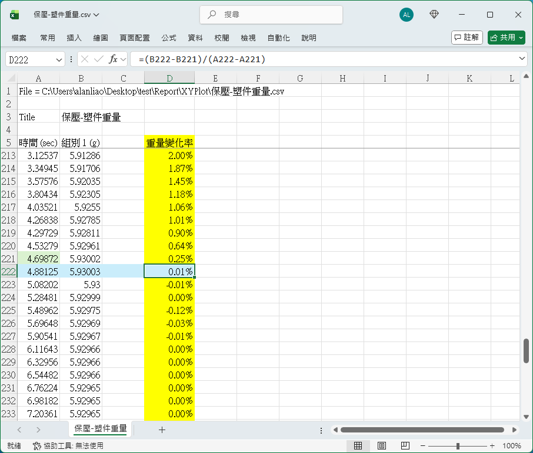Cancel formula entry with X icon
The image size is (533, 453).
click(85, 59)
